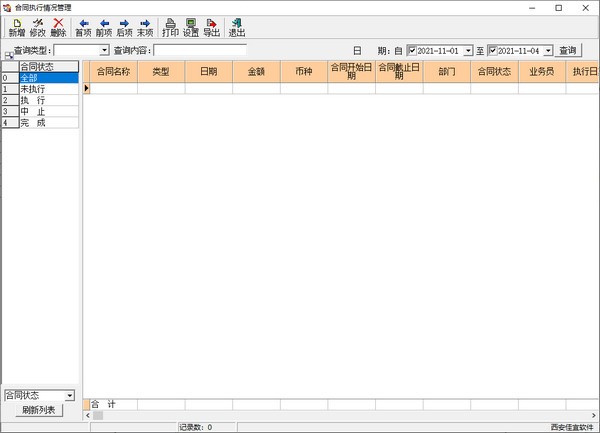The width and height of the screenshot is (600, 433).
Task: Toggle the start date checkbox 2021-11-01
Action: coord(412,51)
